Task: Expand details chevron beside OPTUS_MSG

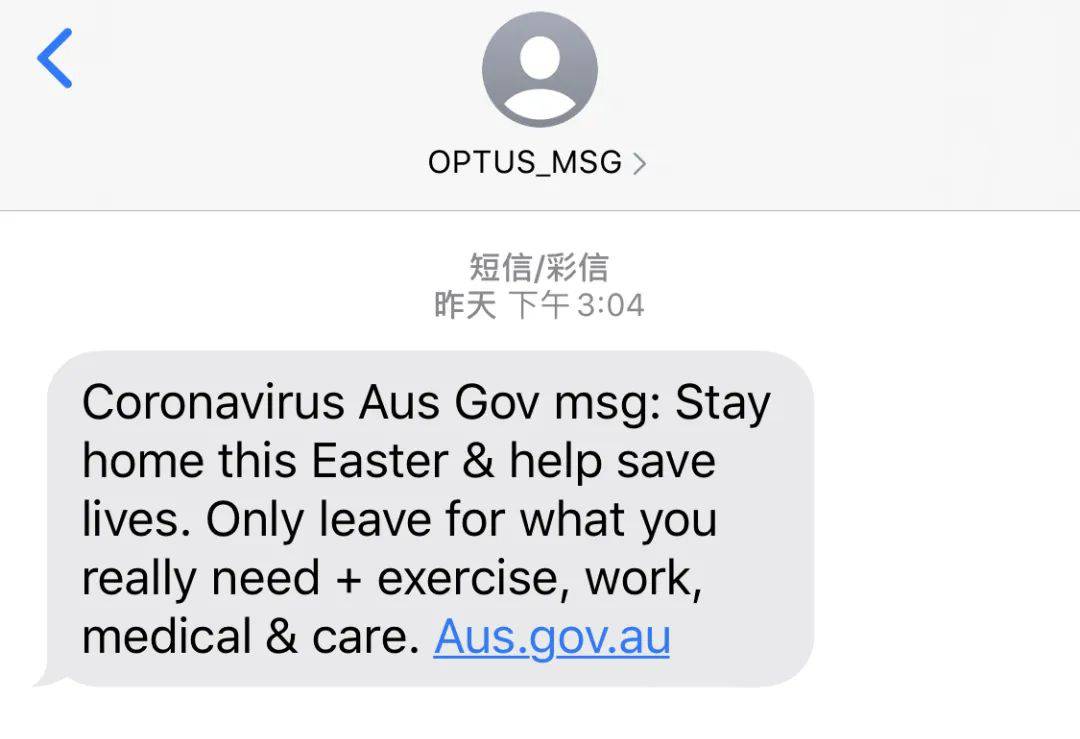Action: point(639,163)
